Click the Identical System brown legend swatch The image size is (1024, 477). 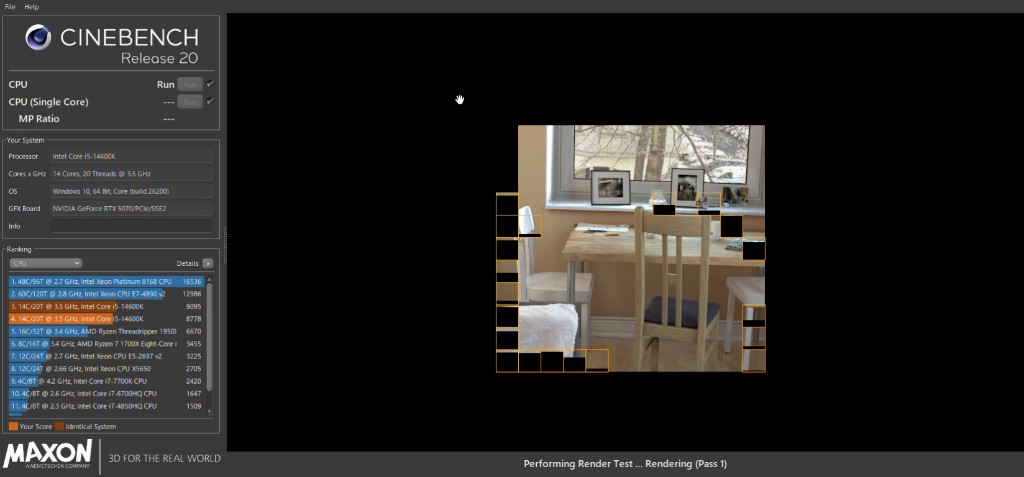pos(59,427)
